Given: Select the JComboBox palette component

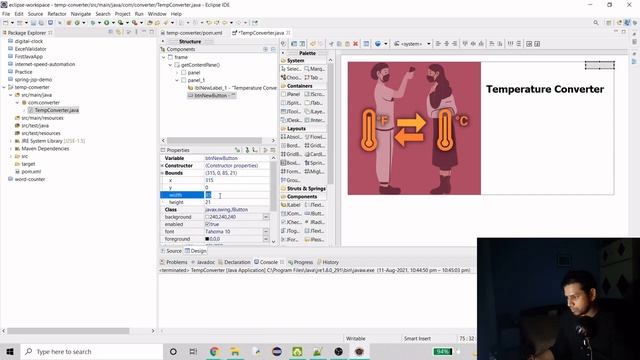Looking at the screenshot, I should (291, 213).
